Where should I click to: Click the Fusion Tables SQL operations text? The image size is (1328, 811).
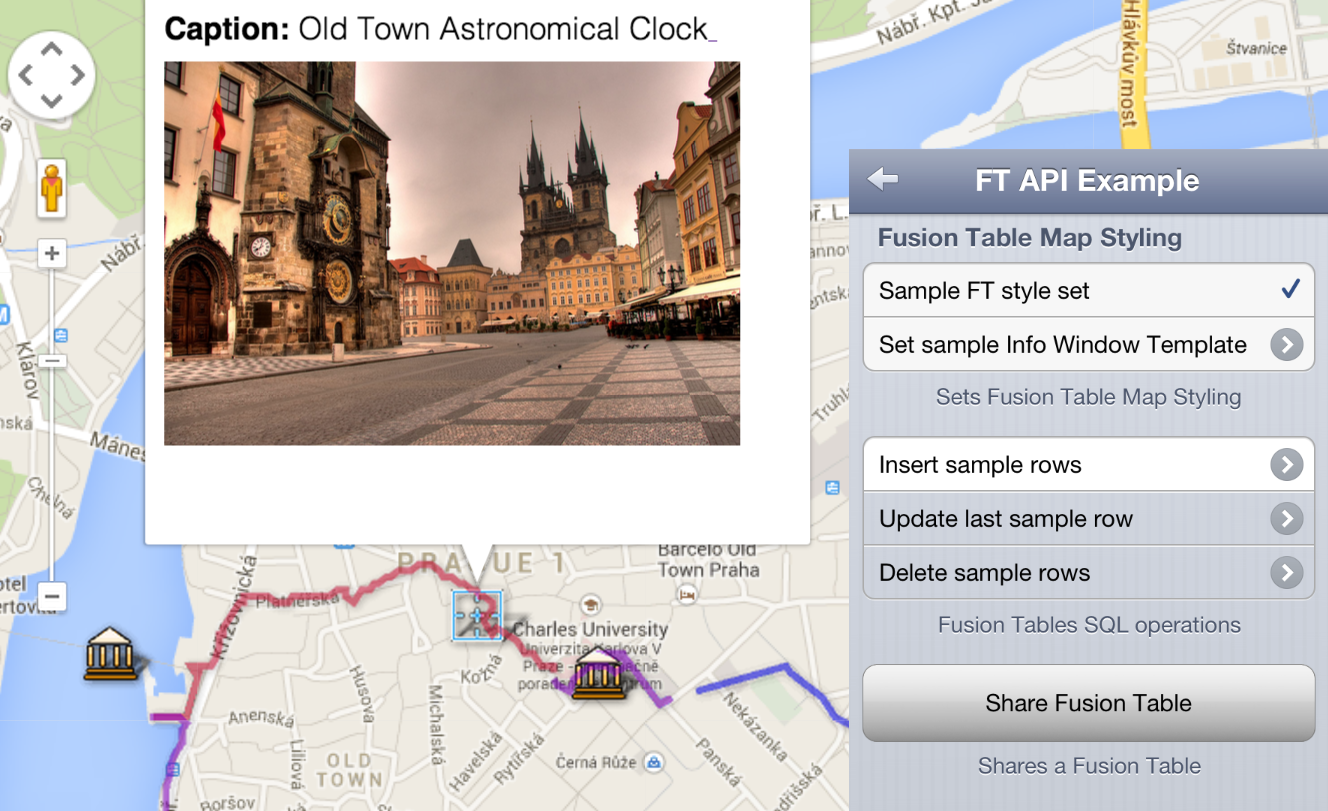pyautogui.click(x=1088, y=625)
